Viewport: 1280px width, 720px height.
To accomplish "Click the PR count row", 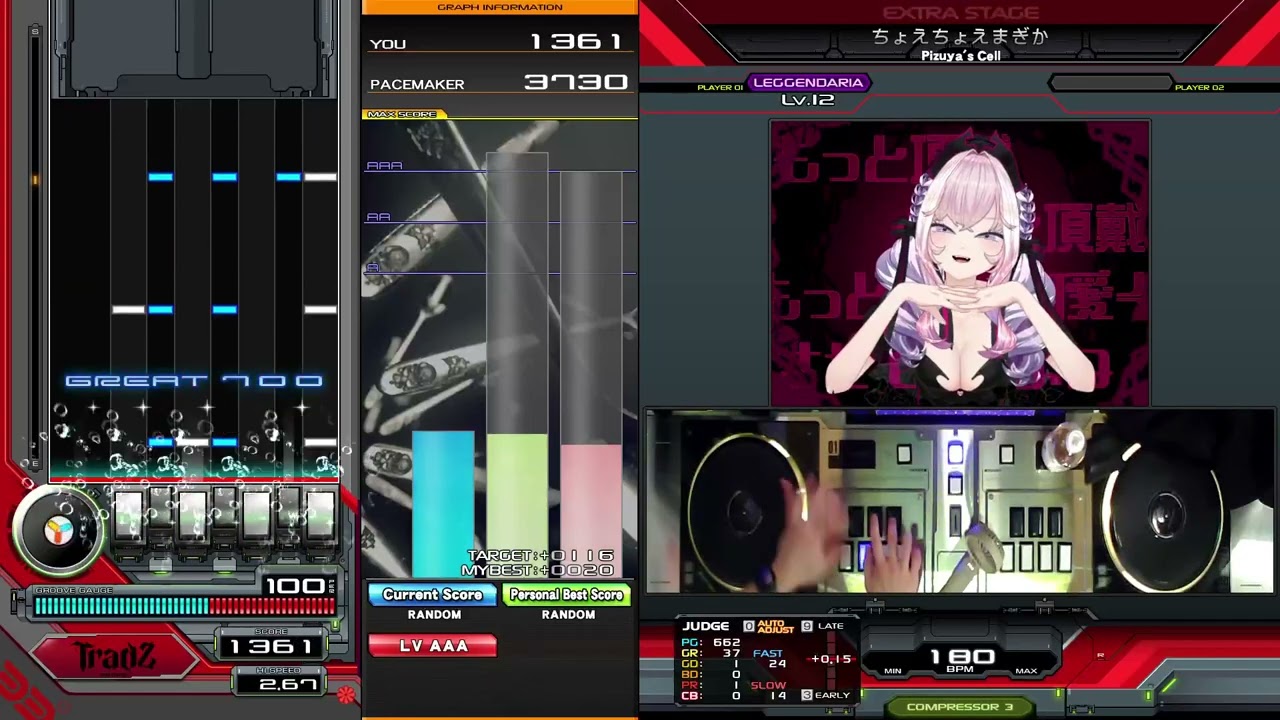I will [x=712, y=686].
